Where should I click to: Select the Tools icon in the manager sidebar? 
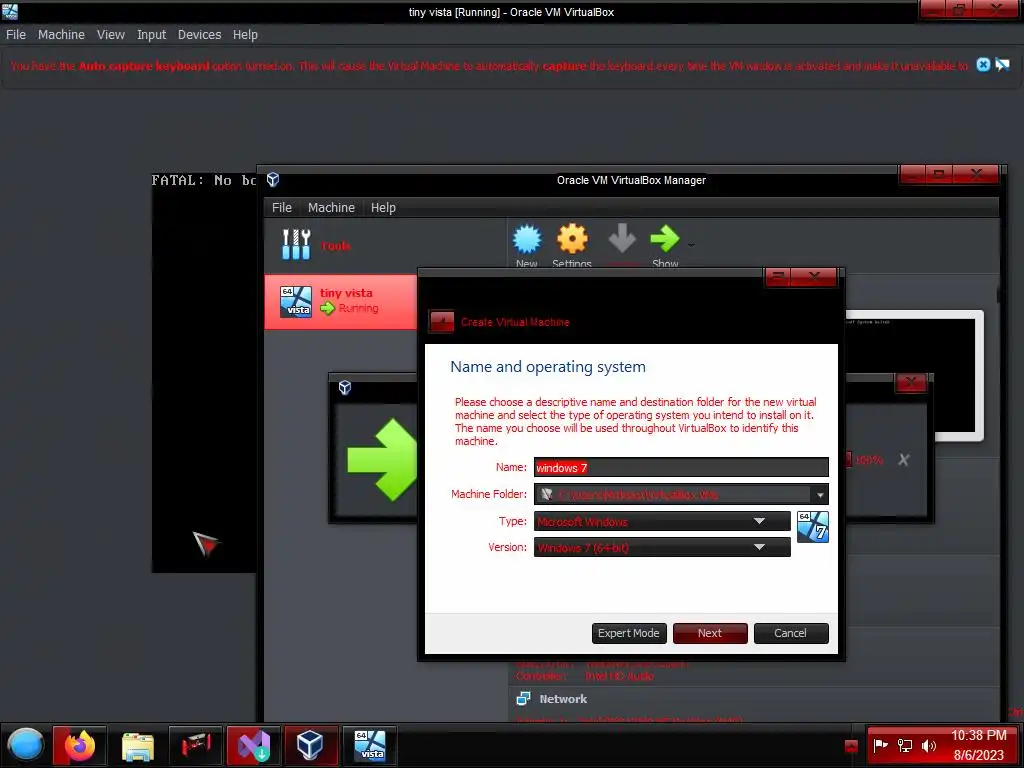pos(296,245)
